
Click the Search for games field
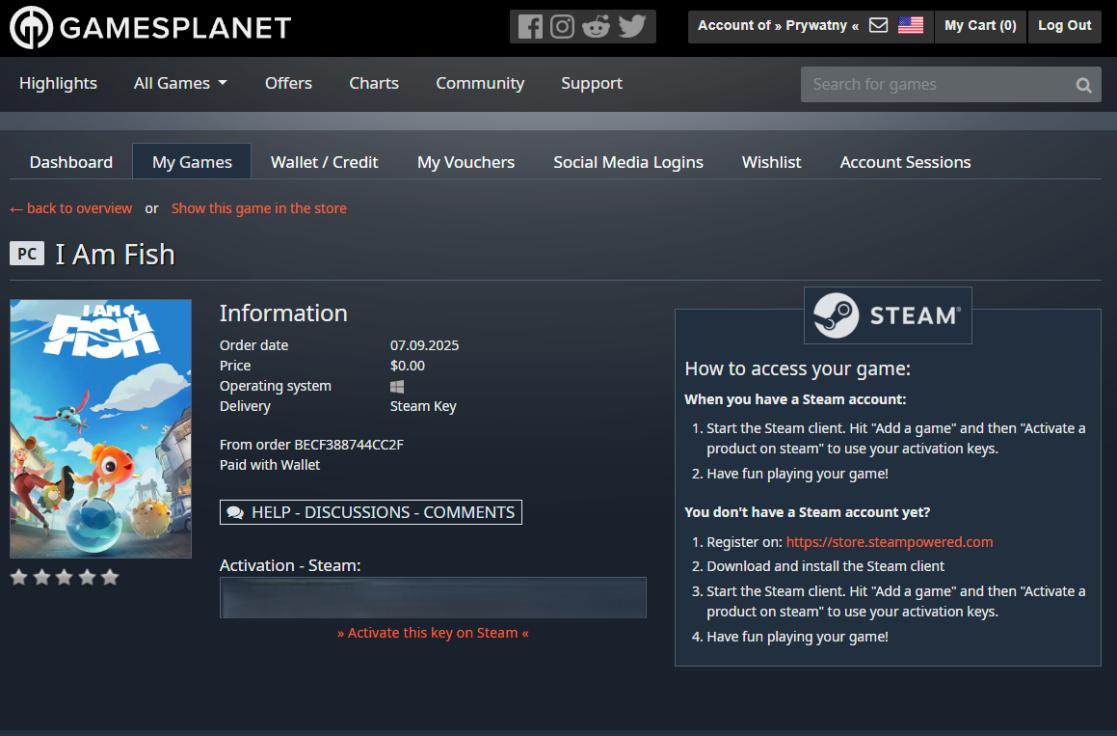(x=935, y=85)
